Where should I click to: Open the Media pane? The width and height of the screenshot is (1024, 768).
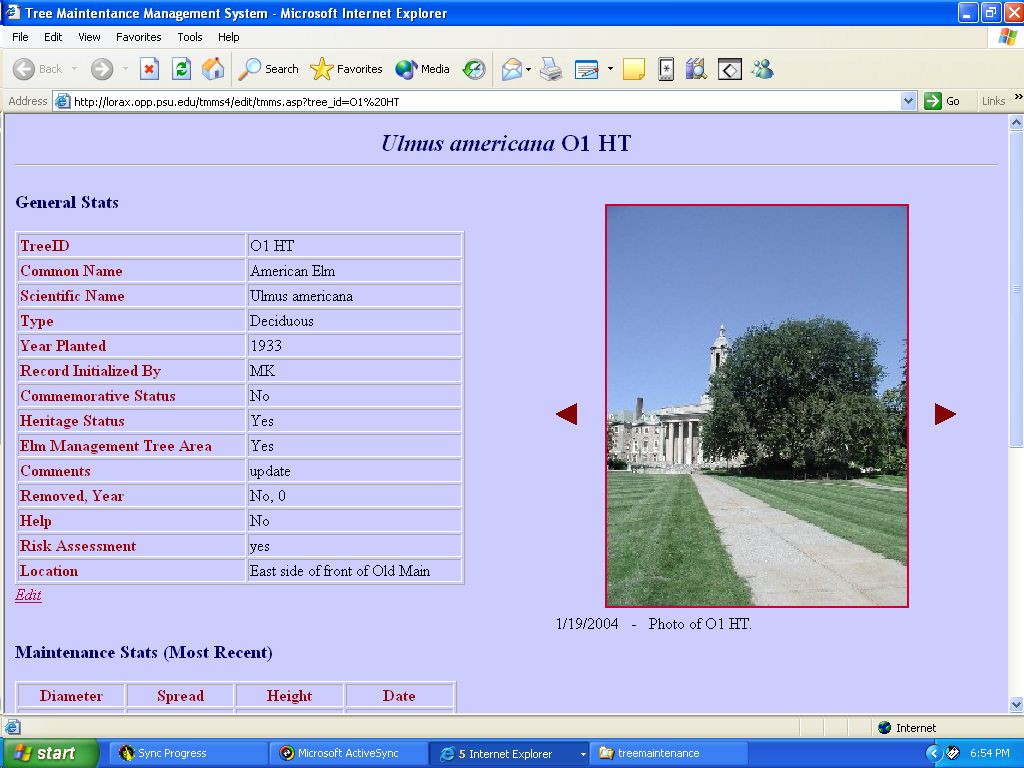[x=423, y=69]
